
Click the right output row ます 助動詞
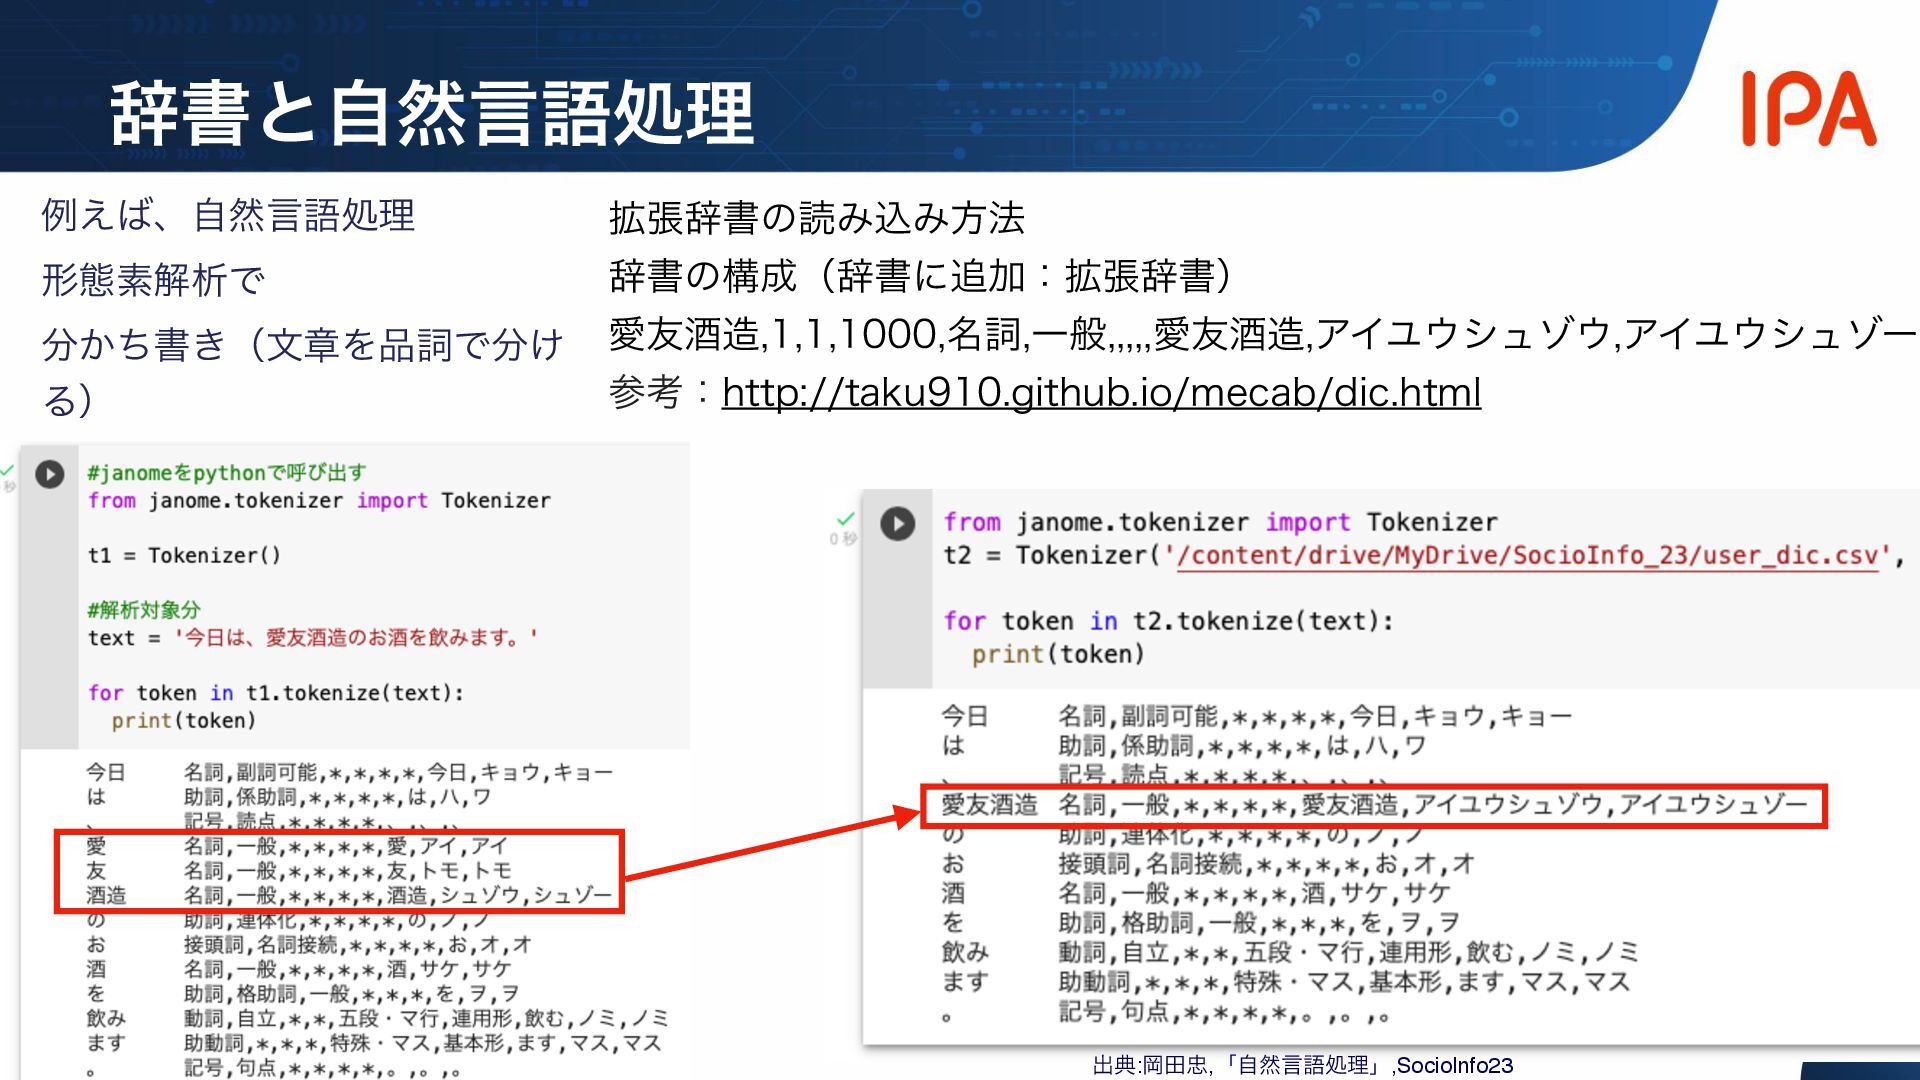(x=1286, y=982)
